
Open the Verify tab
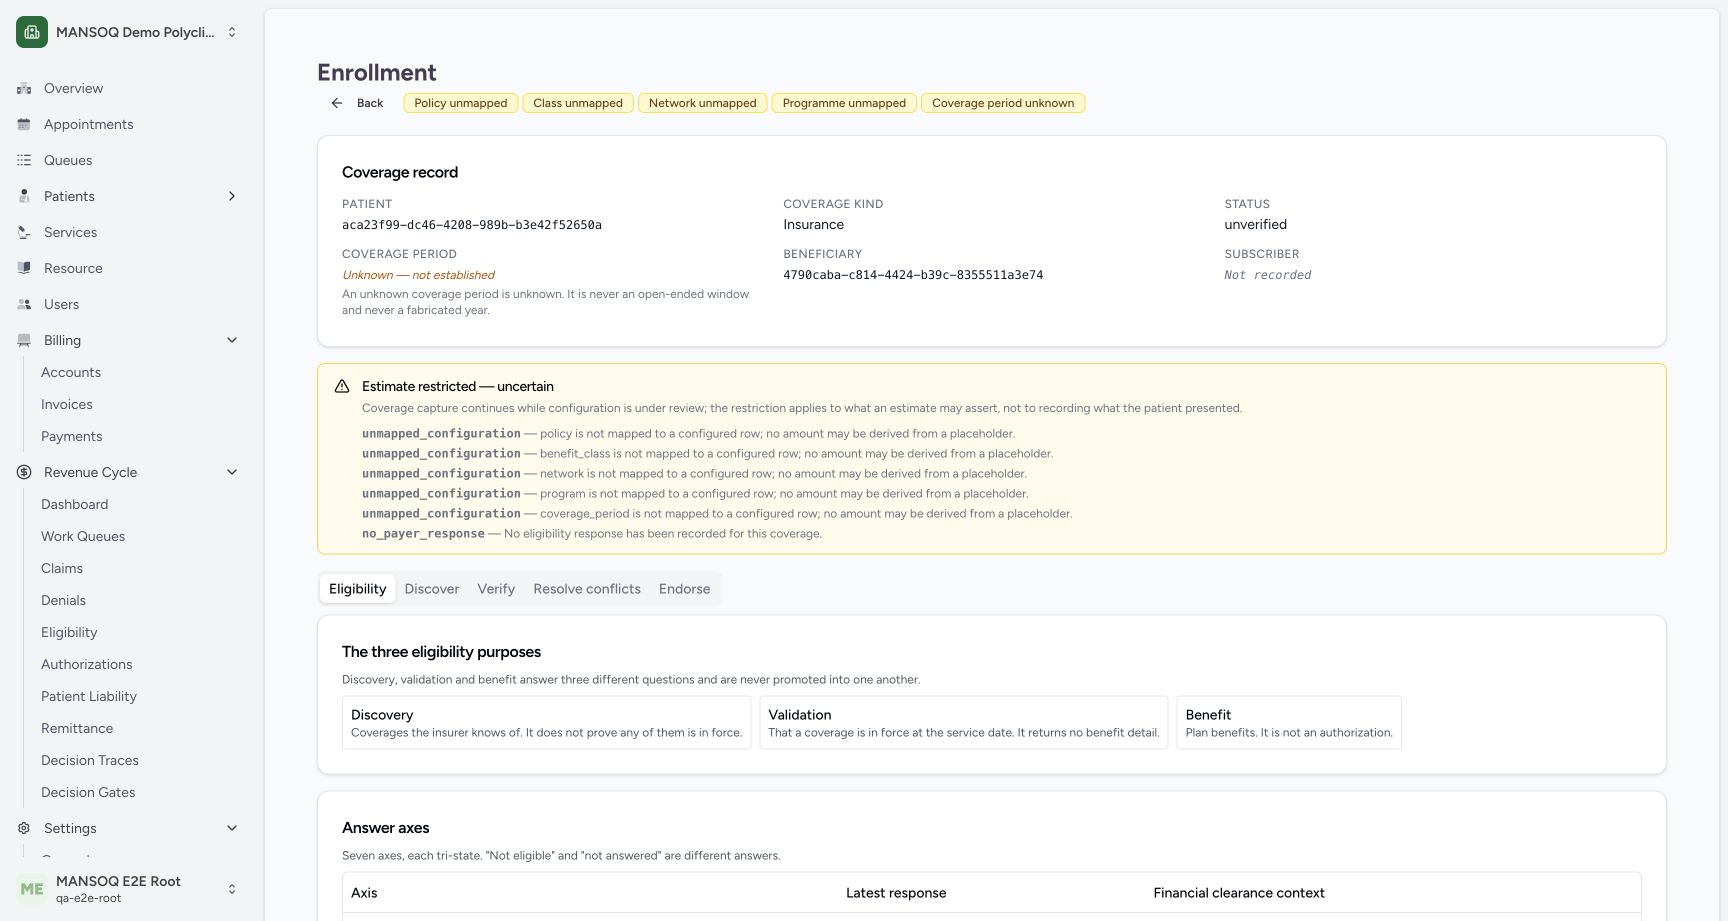pos(496,589)
